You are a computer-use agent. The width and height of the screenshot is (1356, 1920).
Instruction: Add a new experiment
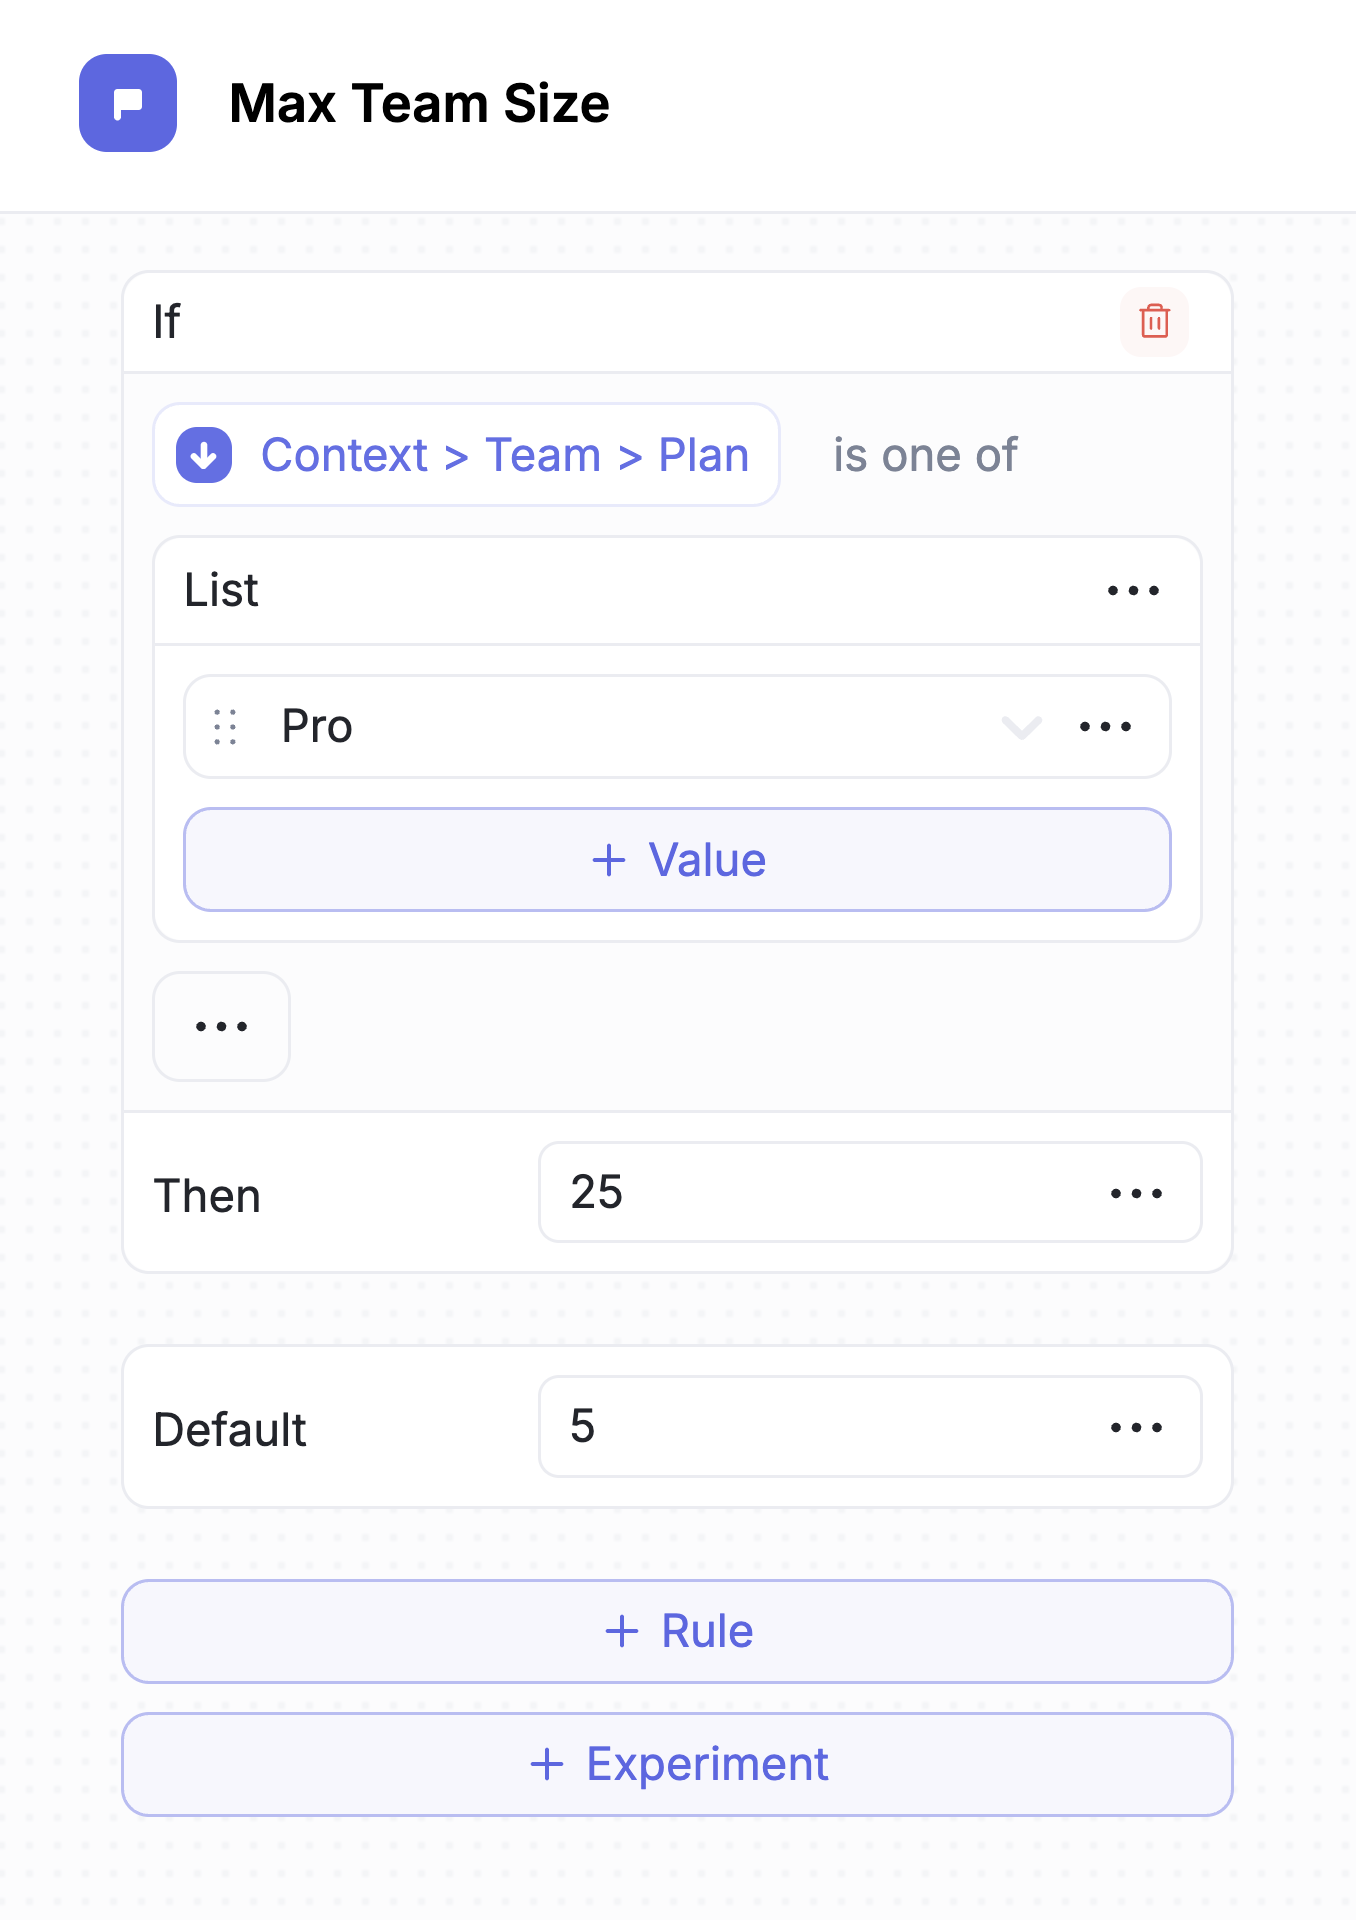677,1764
